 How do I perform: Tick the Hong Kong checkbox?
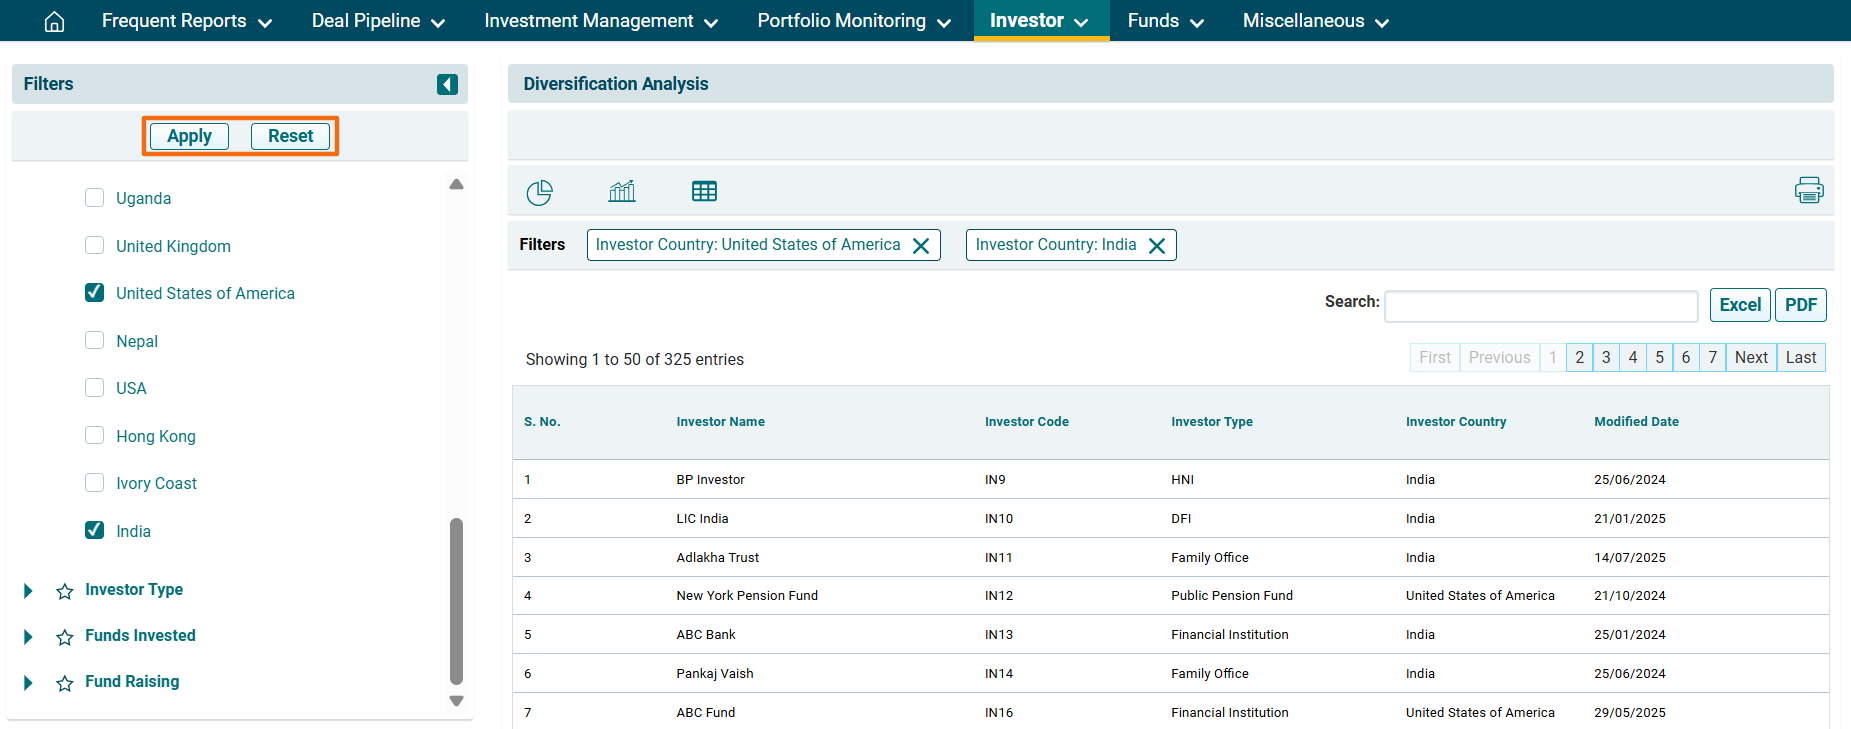pos(95,435)
